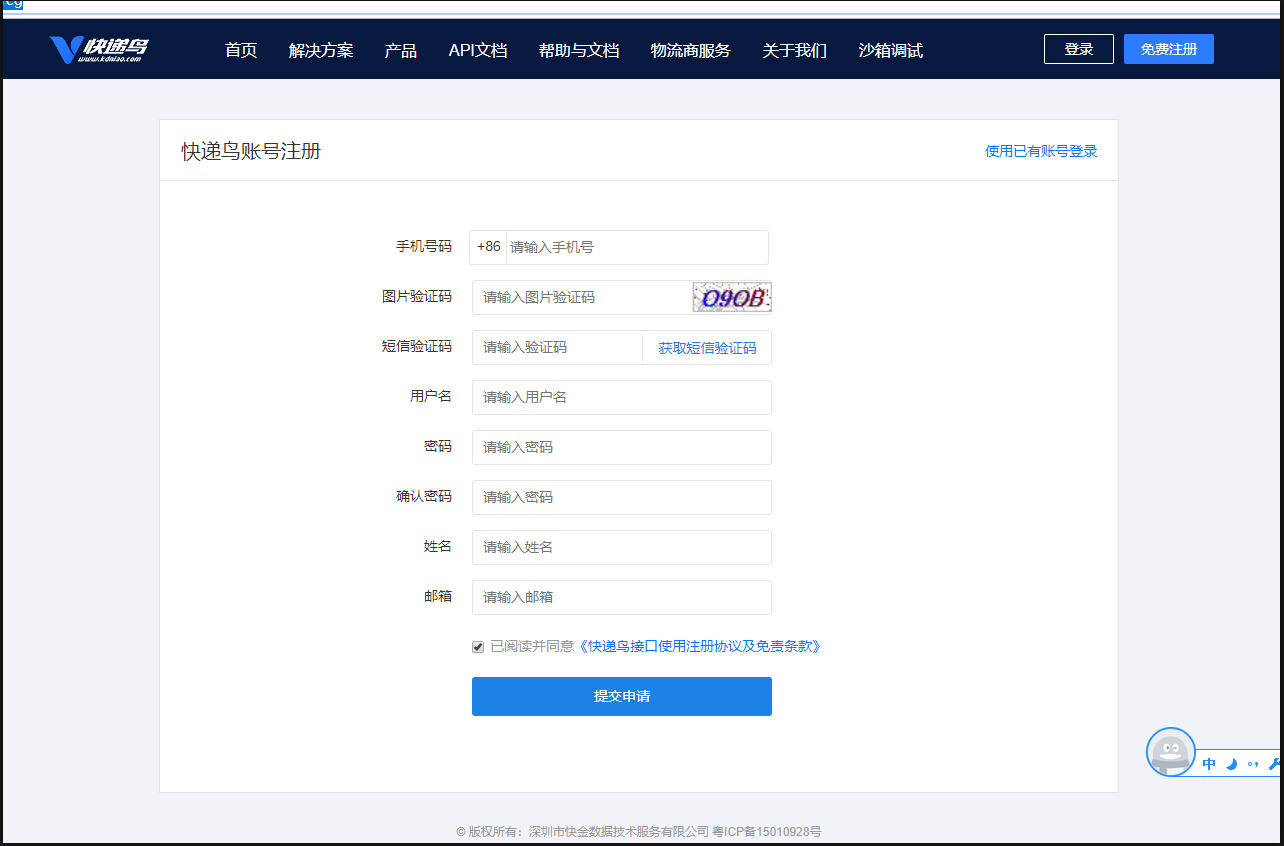Click 使用已有账号登录 link
This screenshot has height=846, width=1284.
click(1041, 151)
